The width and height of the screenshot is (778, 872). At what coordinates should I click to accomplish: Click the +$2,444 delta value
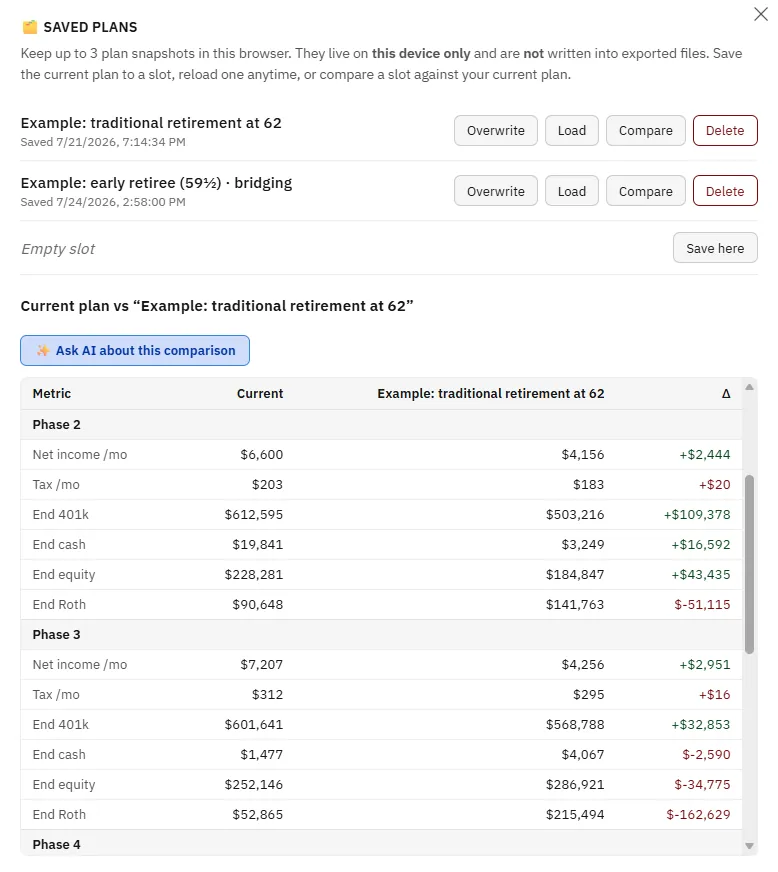705,455
